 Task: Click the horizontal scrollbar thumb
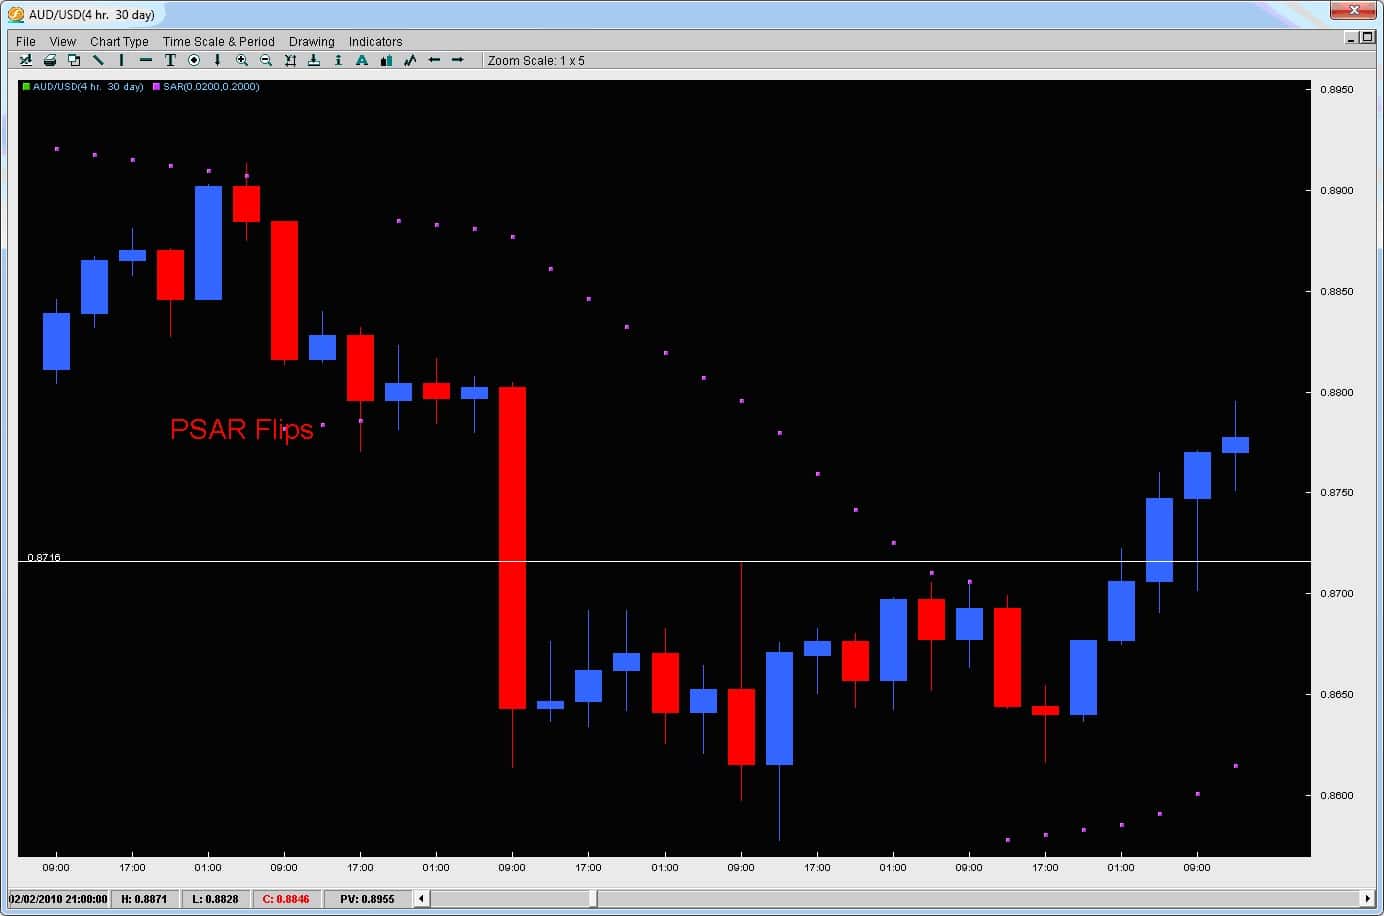[x=593, y=898]
